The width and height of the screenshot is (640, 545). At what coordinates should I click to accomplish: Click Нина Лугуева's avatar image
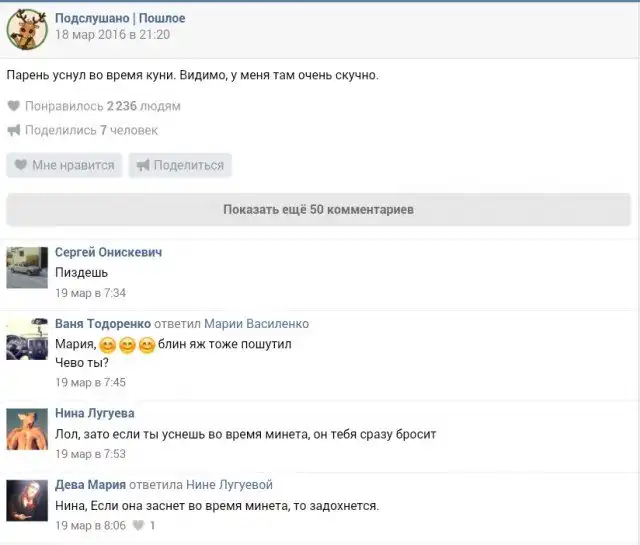27,429
